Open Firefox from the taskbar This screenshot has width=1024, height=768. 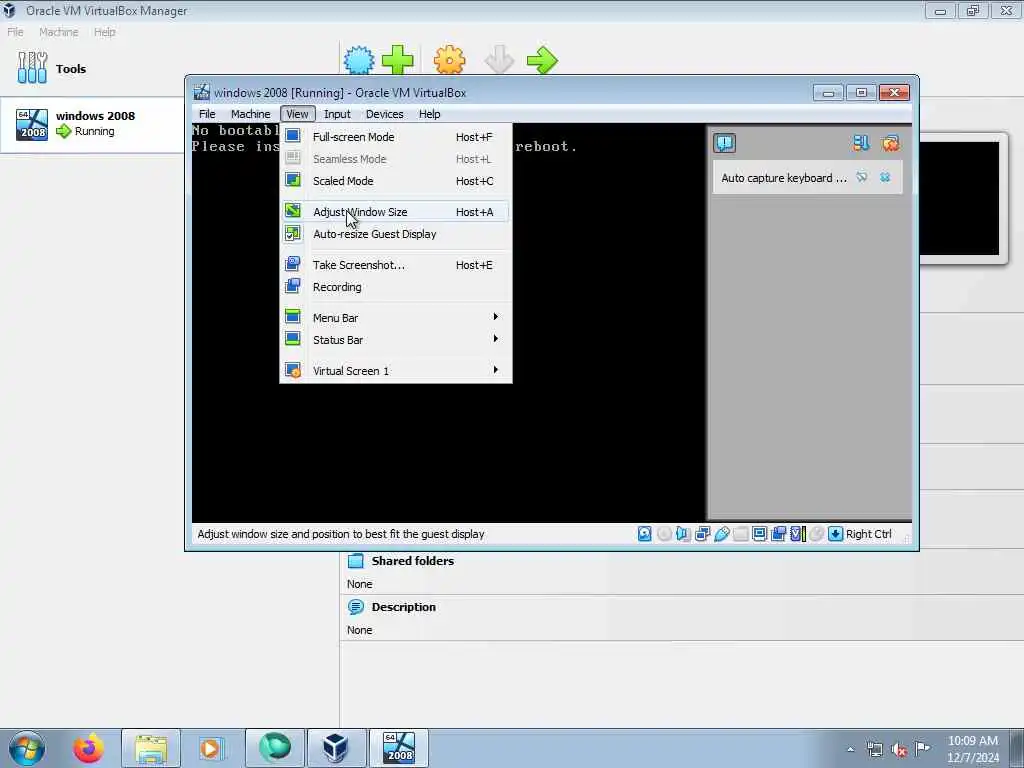pos(88,748)
